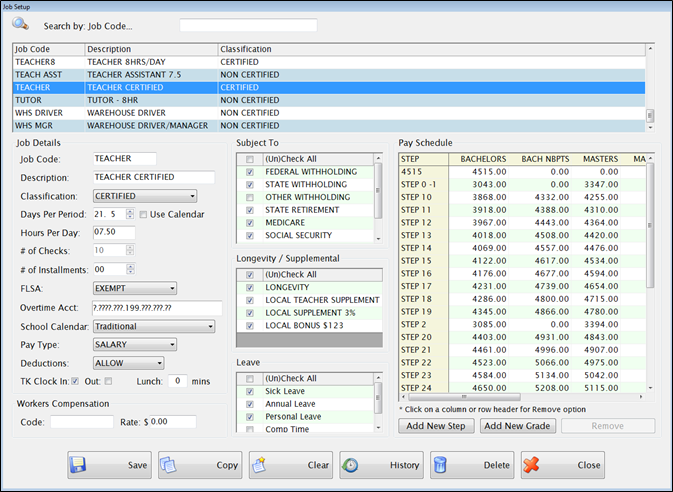Click the Copy pages icon
The image size is (673, 492).
tap(168, 465)
